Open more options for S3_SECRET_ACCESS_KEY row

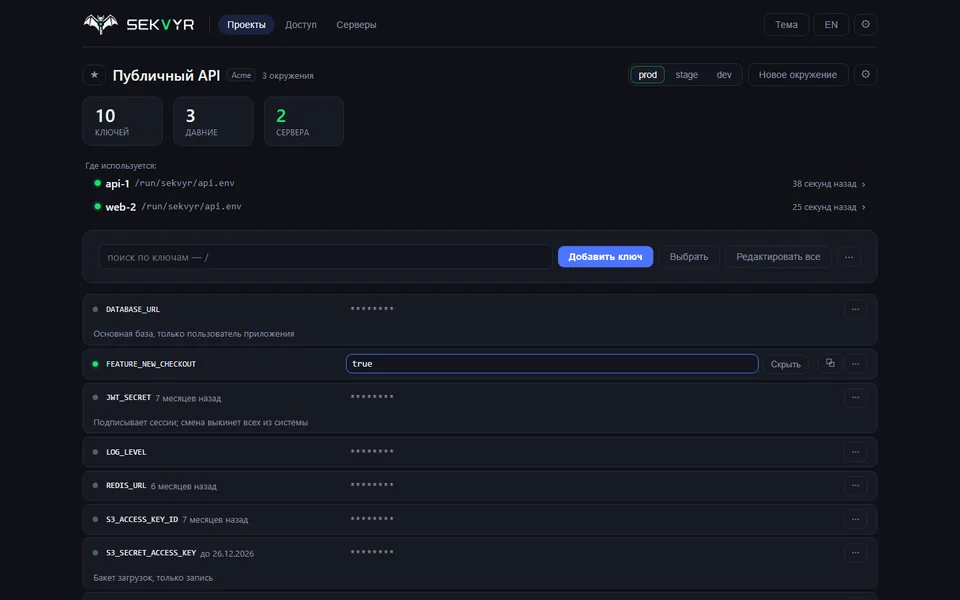[x=855, y=553]
